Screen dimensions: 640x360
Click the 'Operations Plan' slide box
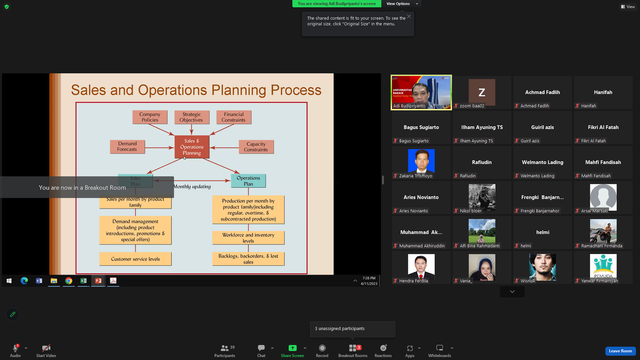(248, 181)
